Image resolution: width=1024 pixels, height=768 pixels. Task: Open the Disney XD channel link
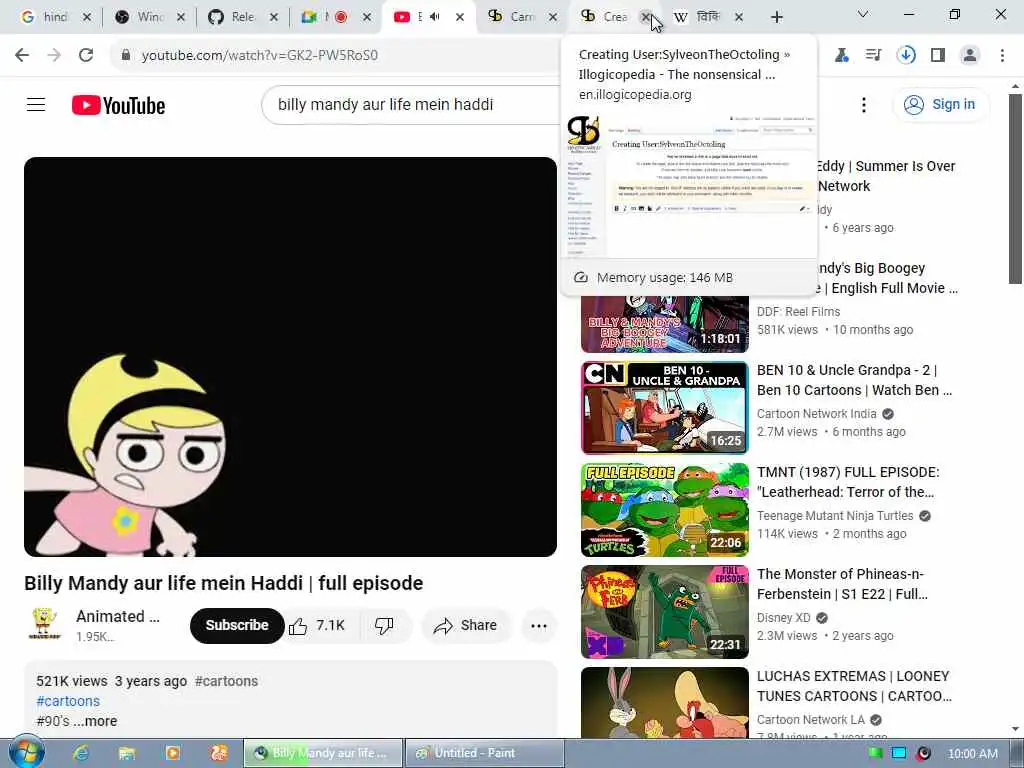point(783,617)
